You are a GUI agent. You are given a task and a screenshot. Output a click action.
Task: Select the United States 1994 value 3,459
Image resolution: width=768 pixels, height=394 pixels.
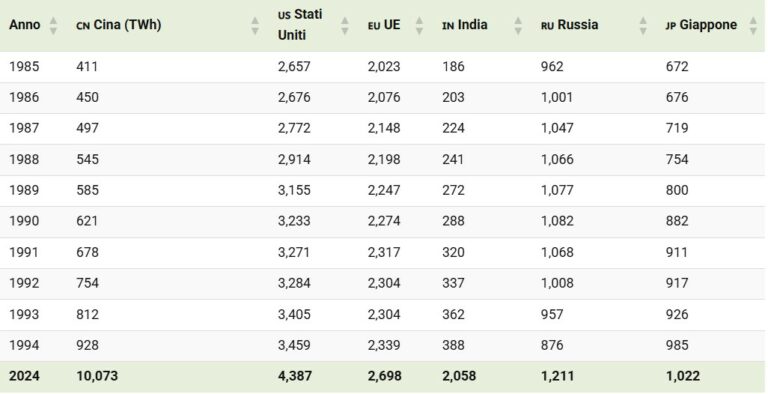click(294, 345)
